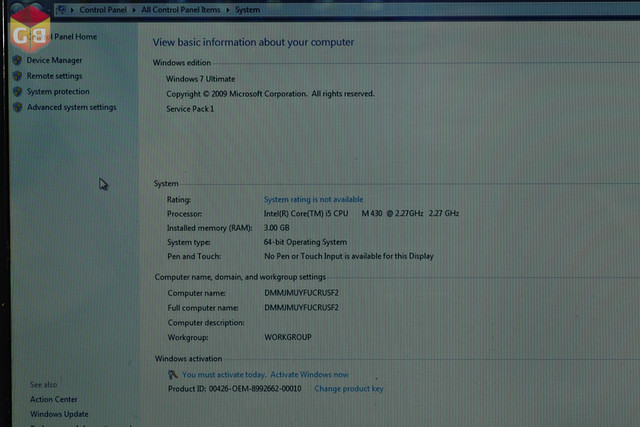Click the WORKGROUP value
The width and height of the screenshot is (640, 427).
pyautogui.click(x=288, y=337)
